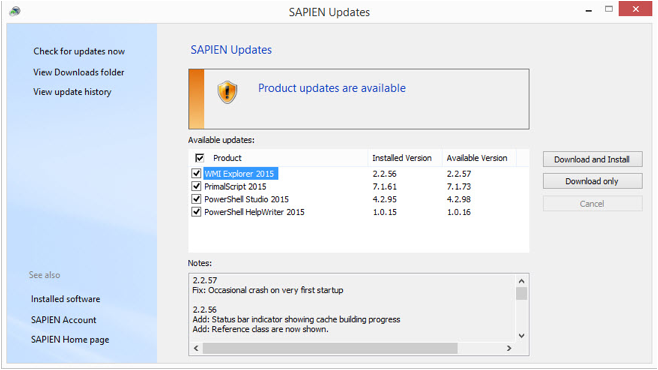
Task: Uncheck the PowerShell Studio 2015 checkbox
Action: pyautogui.click(x=196, y=199)
